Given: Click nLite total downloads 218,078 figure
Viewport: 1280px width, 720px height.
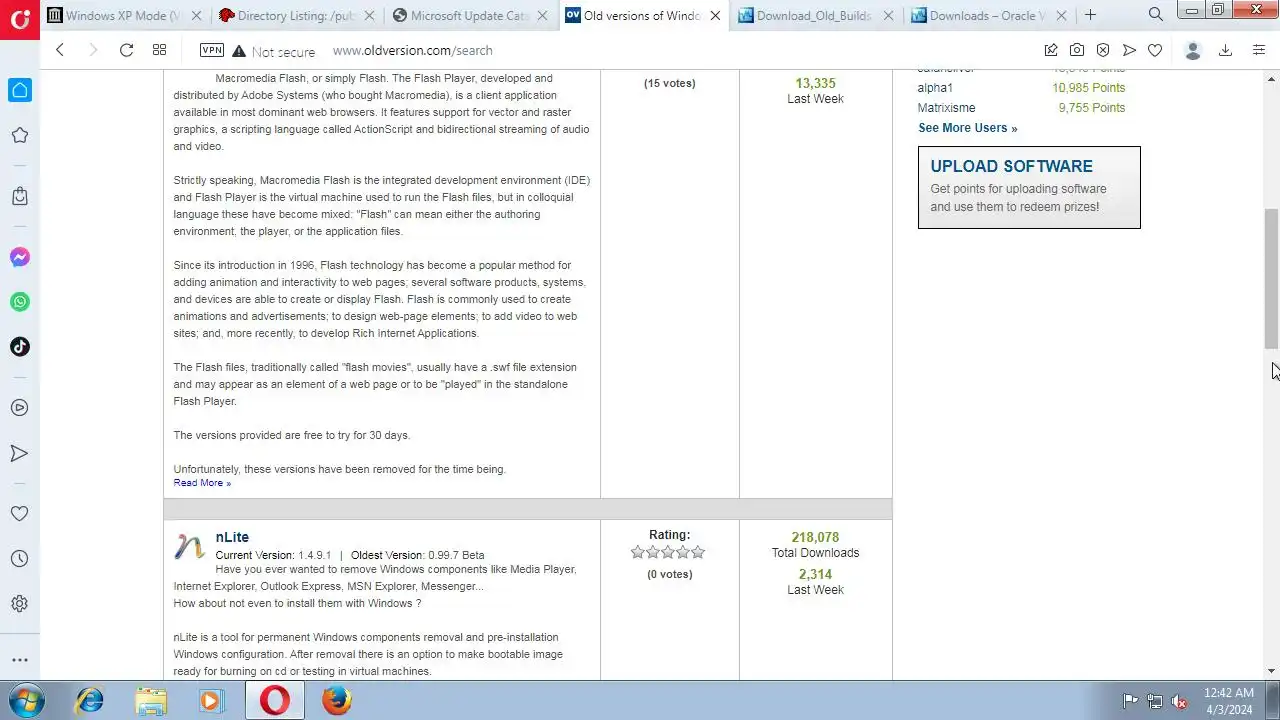Looking at the screenshot, I should (815, 537).
